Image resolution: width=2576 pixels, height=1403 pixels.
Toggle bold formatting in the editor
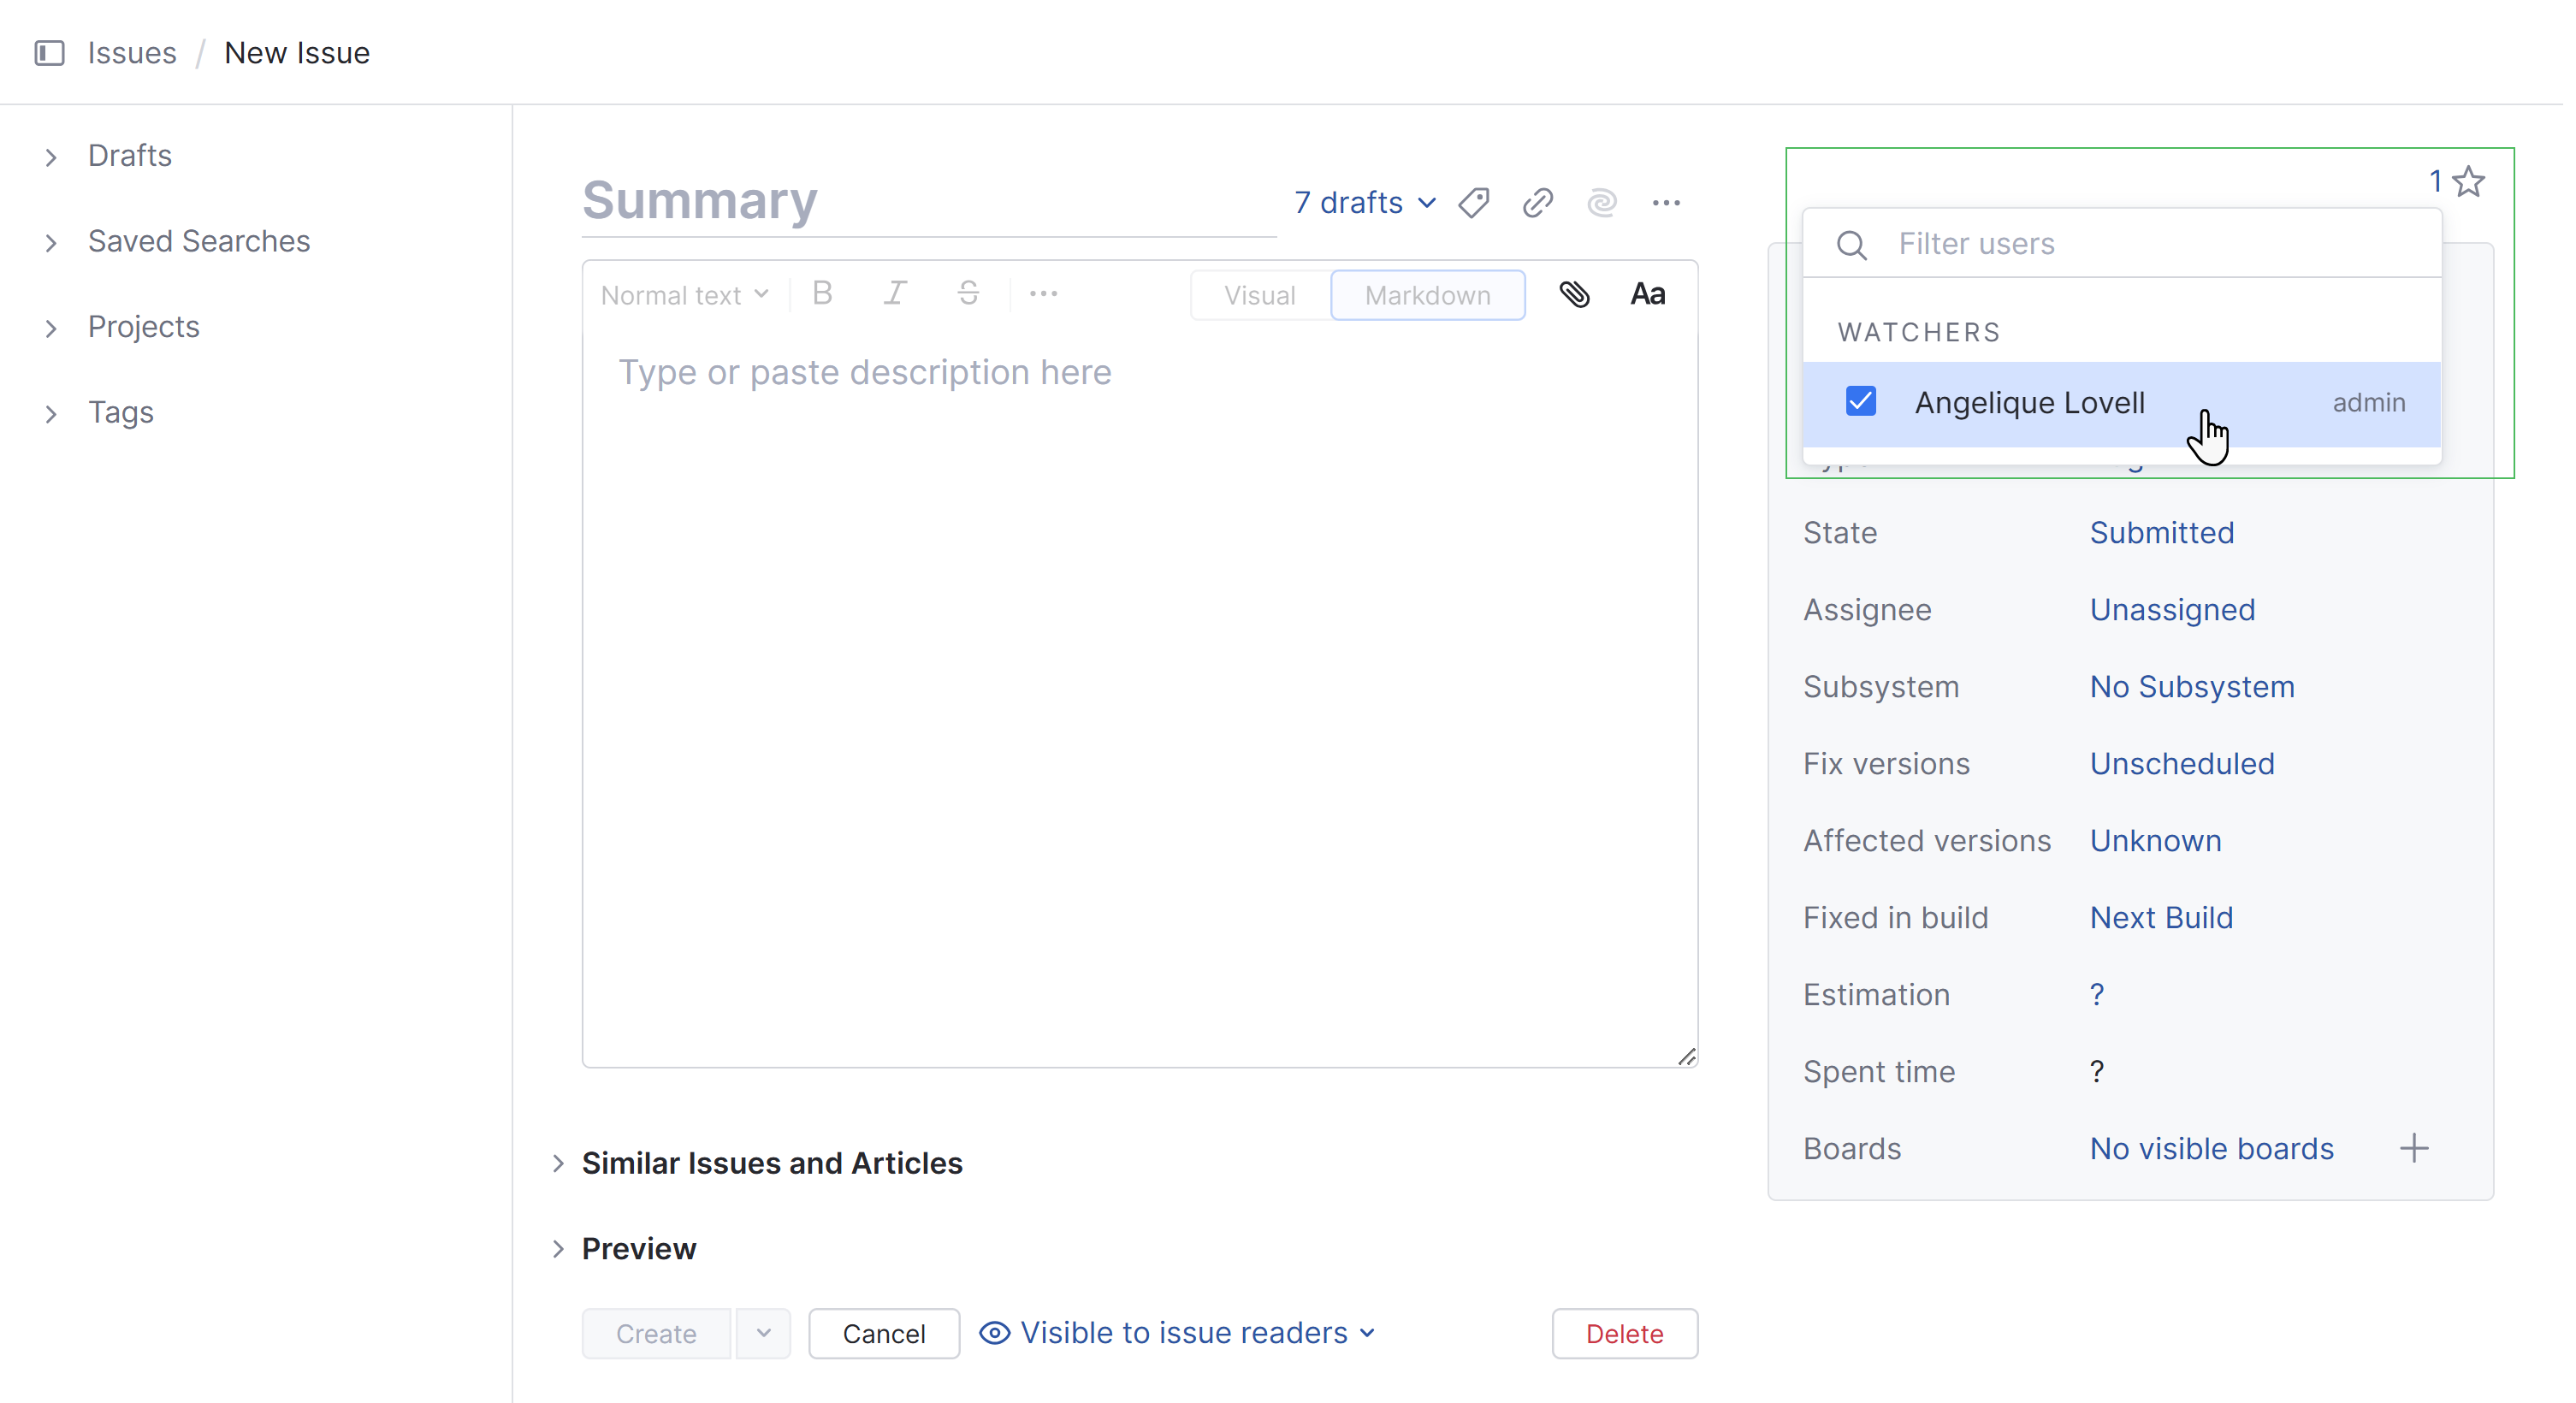click(x=822, y=294)
